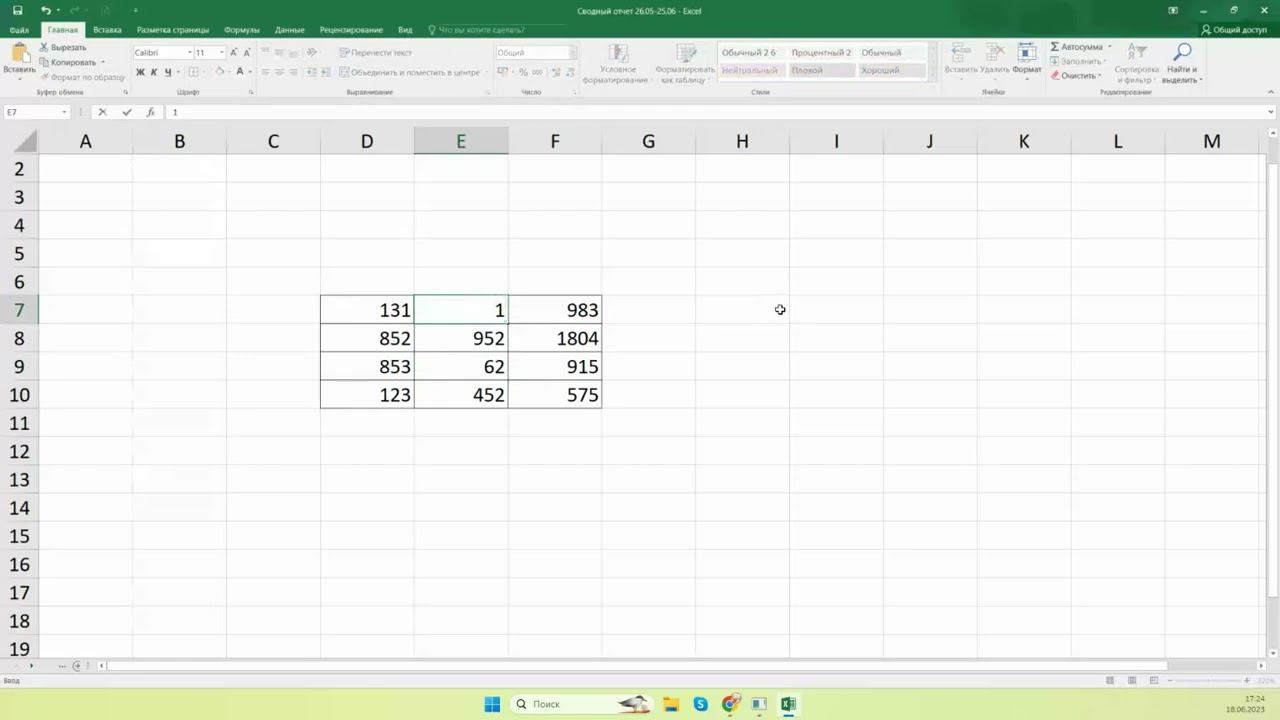Increase font size with the large A icon
Image resolution: width=1280 pixels, height=720 pixels.
(234, 52)
